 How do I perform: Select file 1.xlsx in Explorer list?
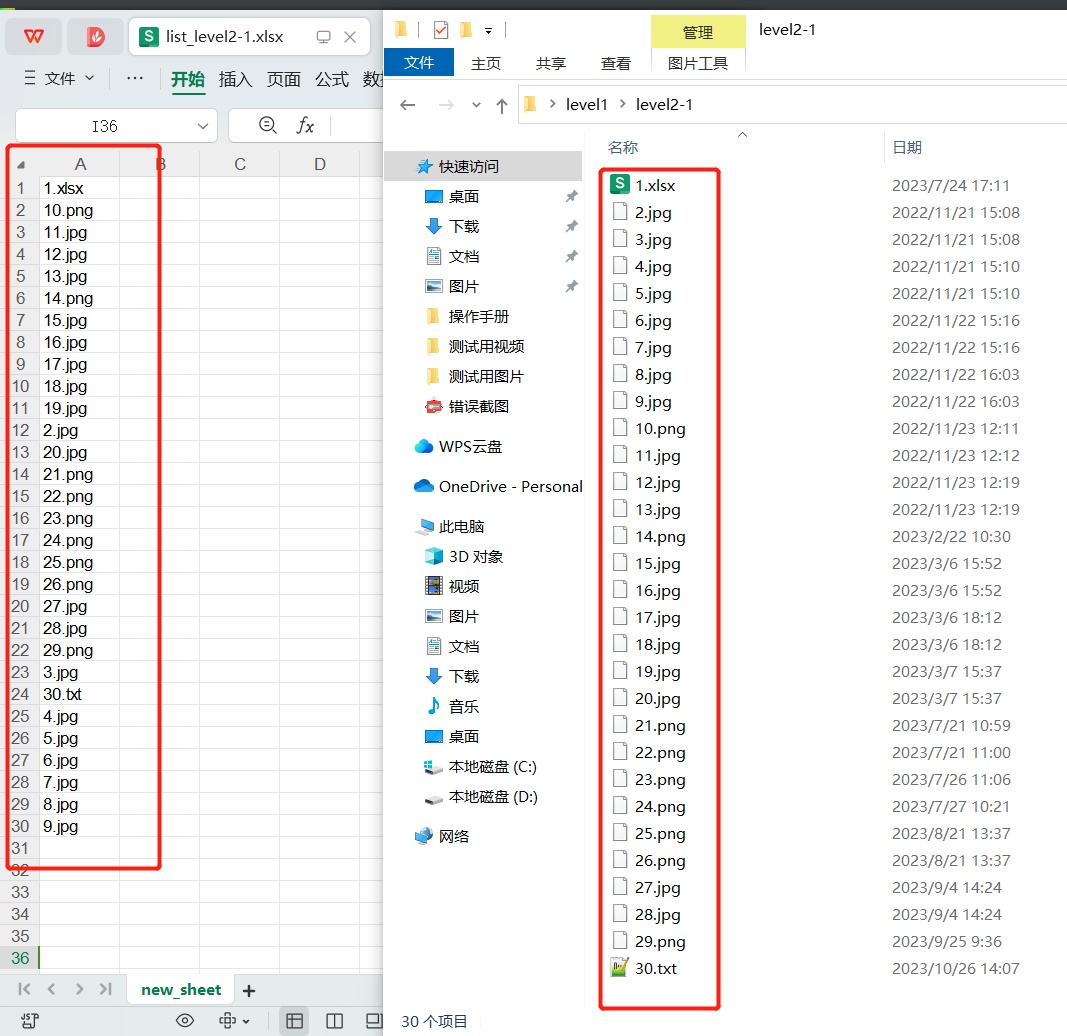pyautogui.click(x=655, y=185)
